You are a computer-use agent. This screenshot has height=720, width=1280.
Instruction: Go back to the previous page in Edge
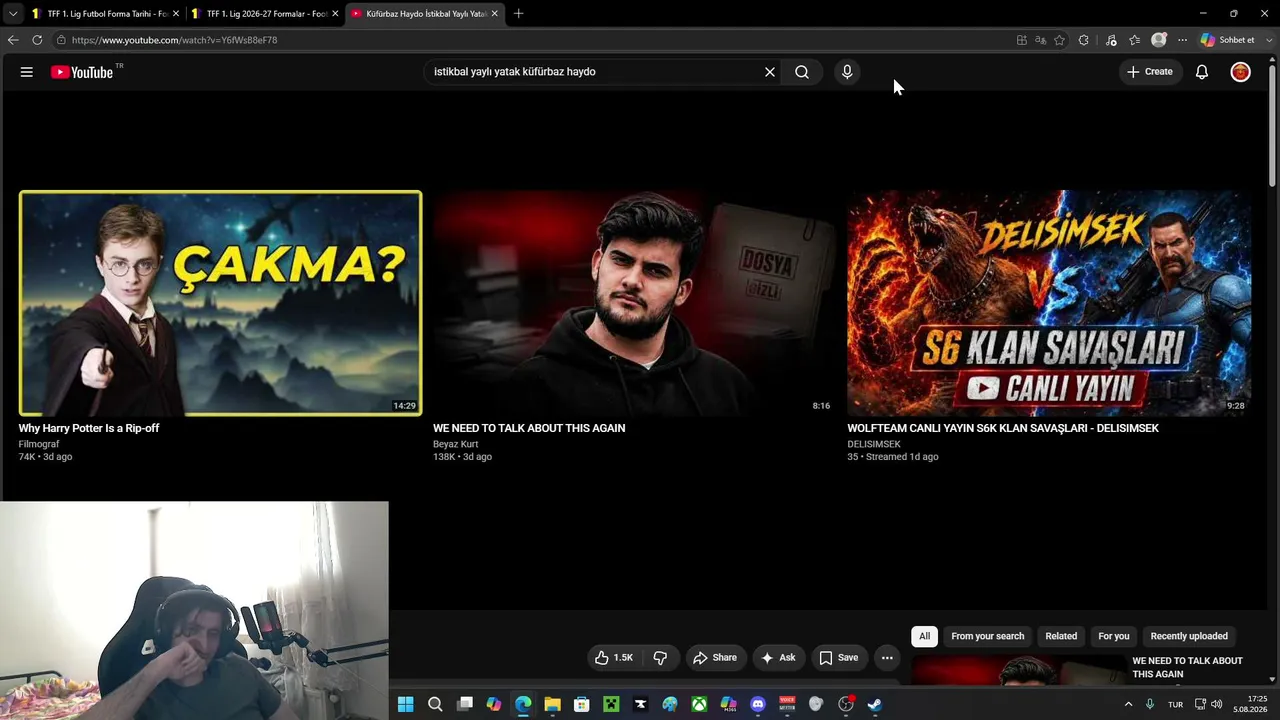pos(13,40)
